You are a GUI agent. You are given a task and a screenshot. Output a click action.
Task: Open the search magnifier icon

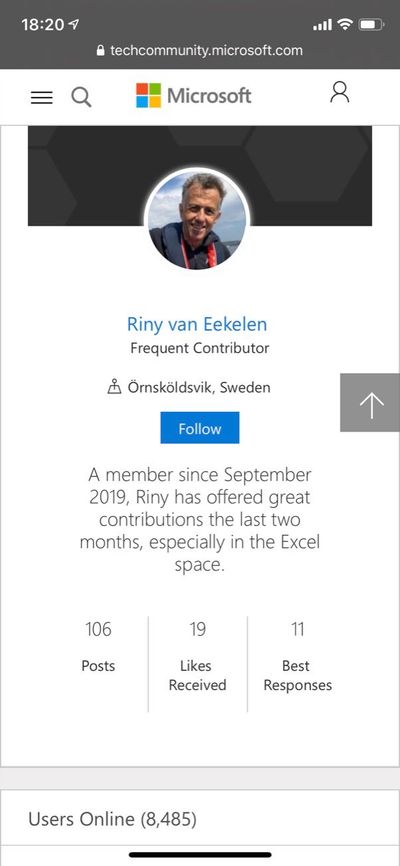(x=81, y=97)
